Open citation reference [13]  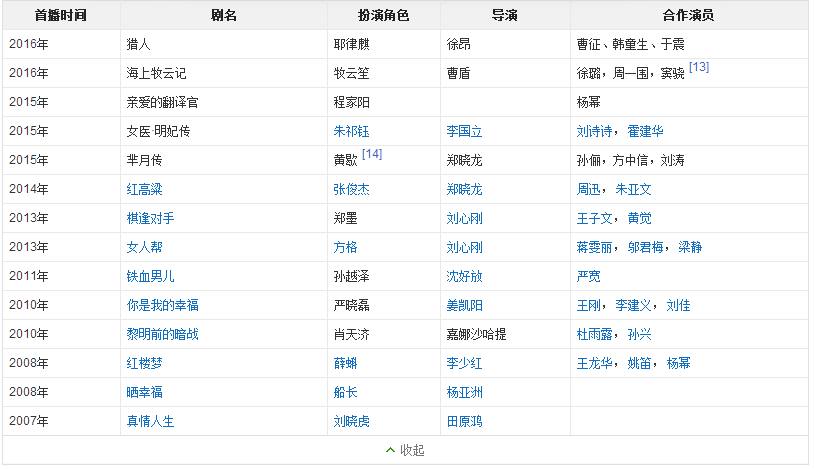coord(699,67)
